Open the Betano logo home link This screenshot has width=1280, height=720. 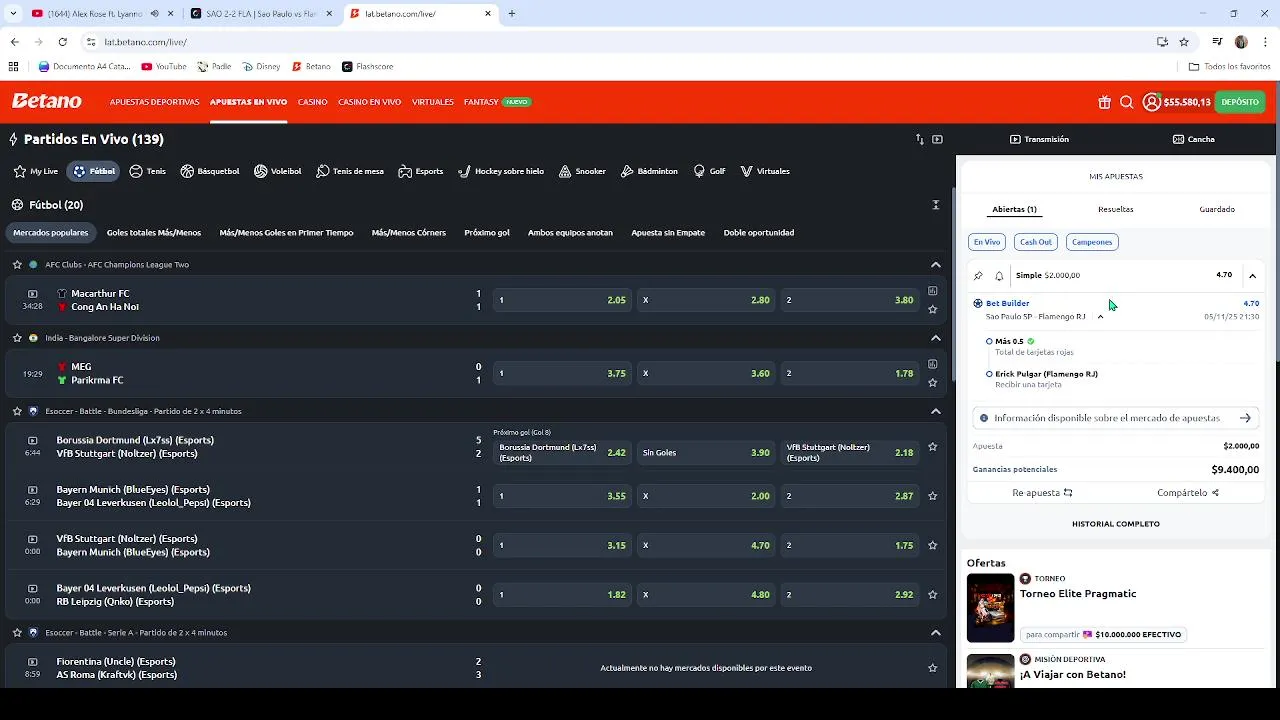point(47,101)
